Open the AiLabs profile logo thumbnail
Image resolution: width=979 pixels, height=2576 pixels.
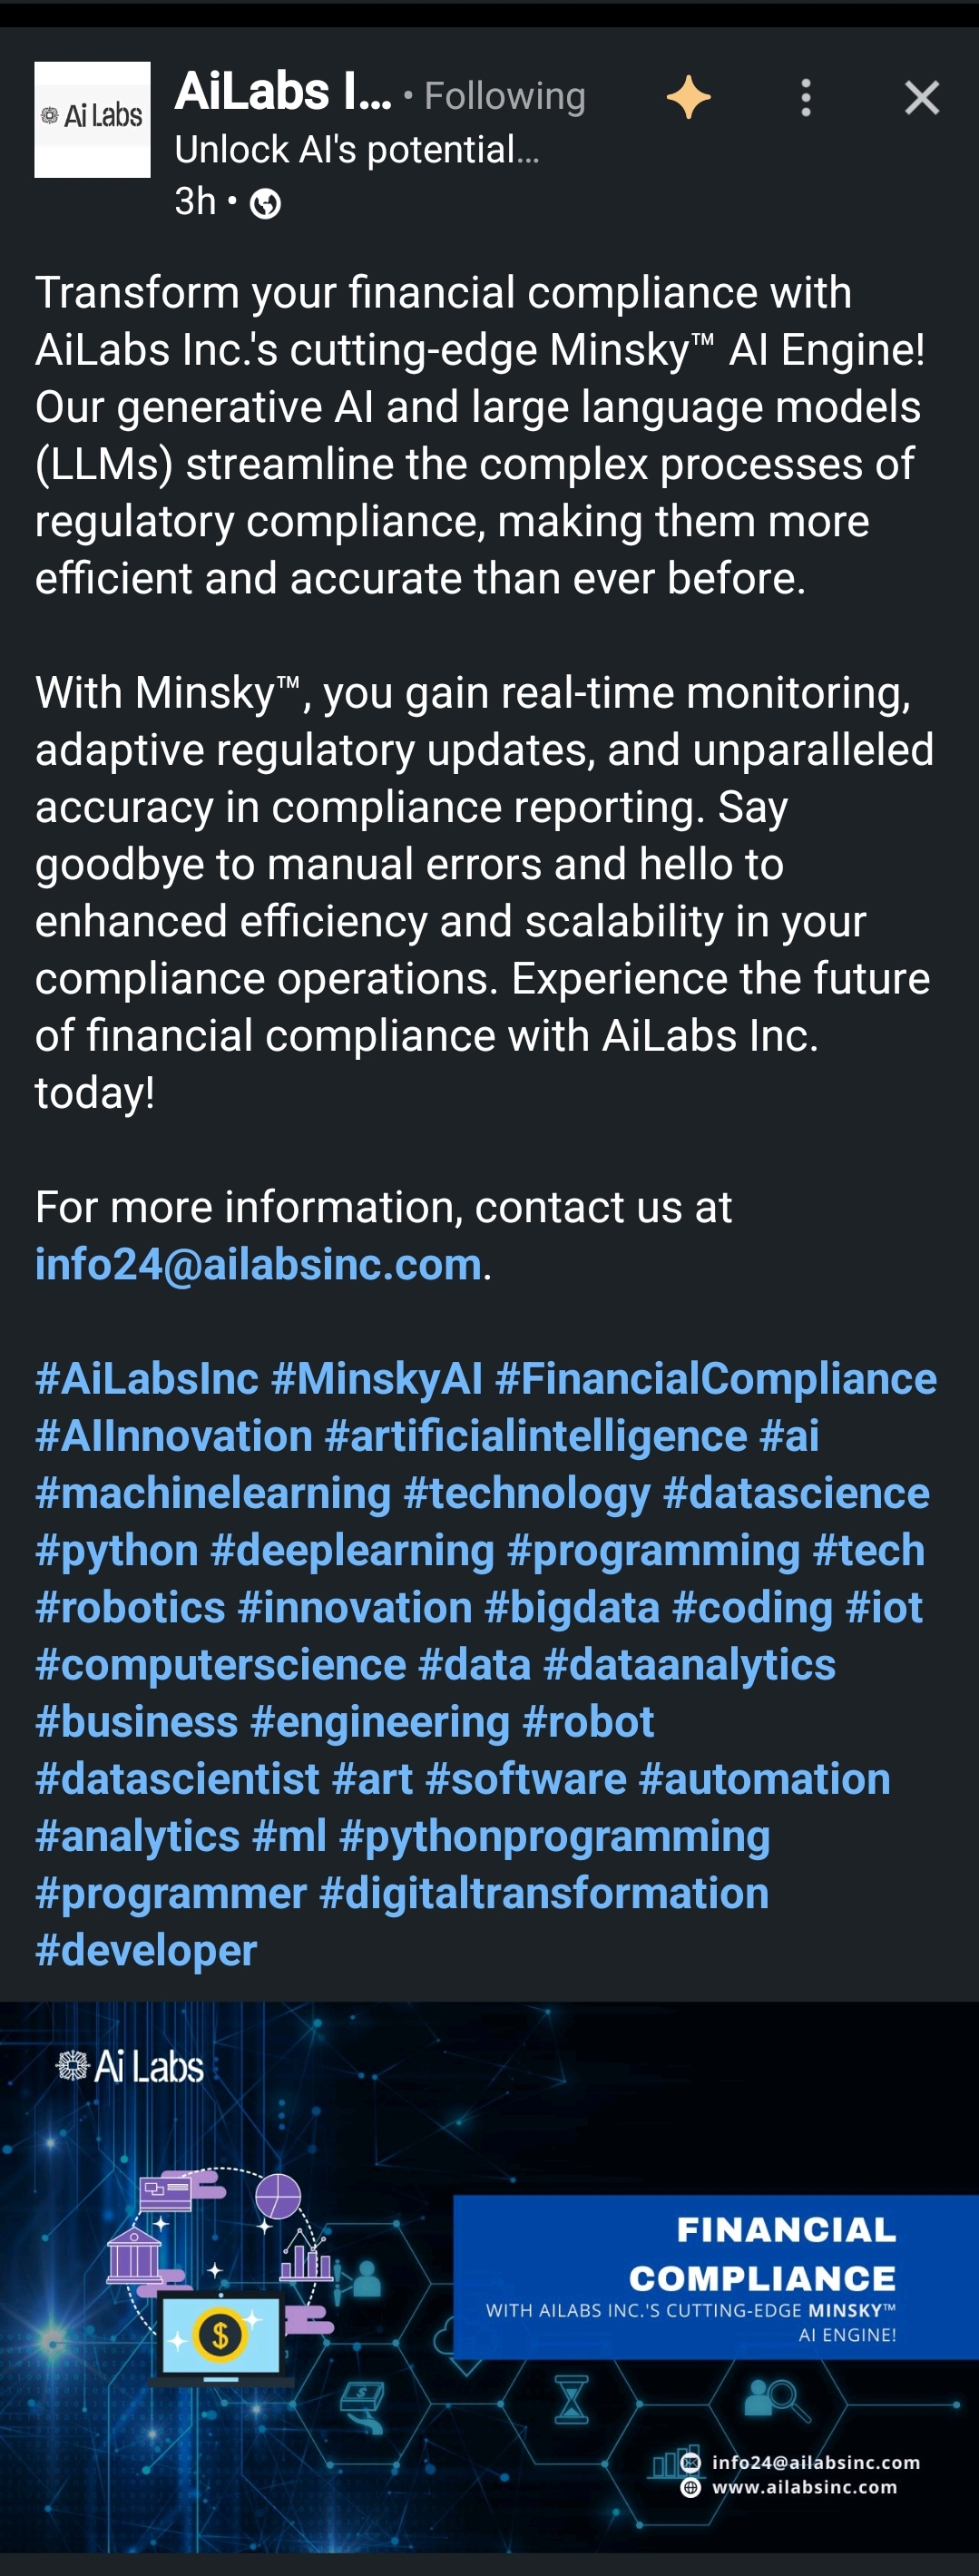click(92, 120)
